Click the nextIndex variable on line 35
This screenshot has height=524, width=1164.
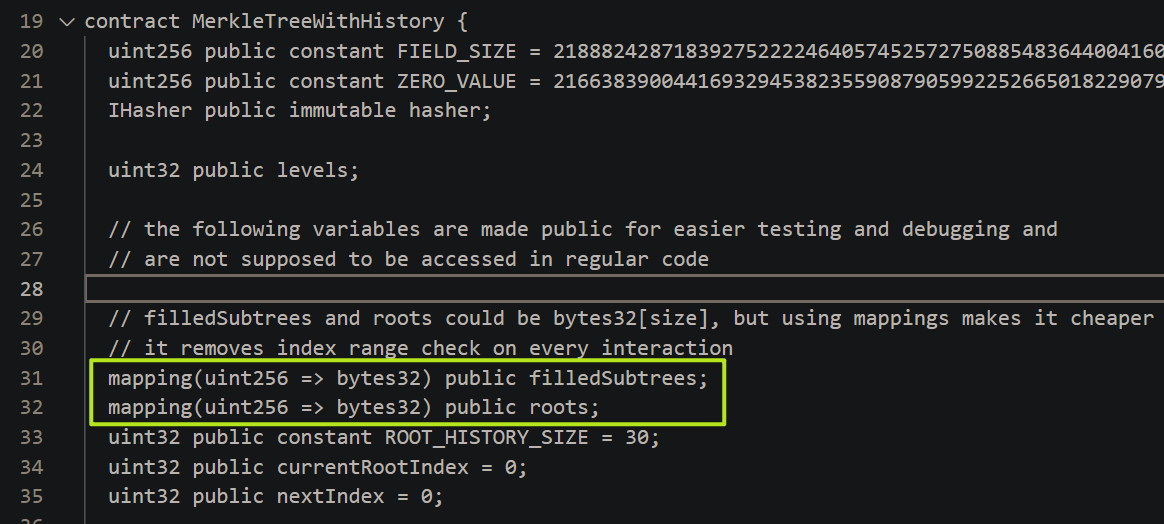coord(330,497)
